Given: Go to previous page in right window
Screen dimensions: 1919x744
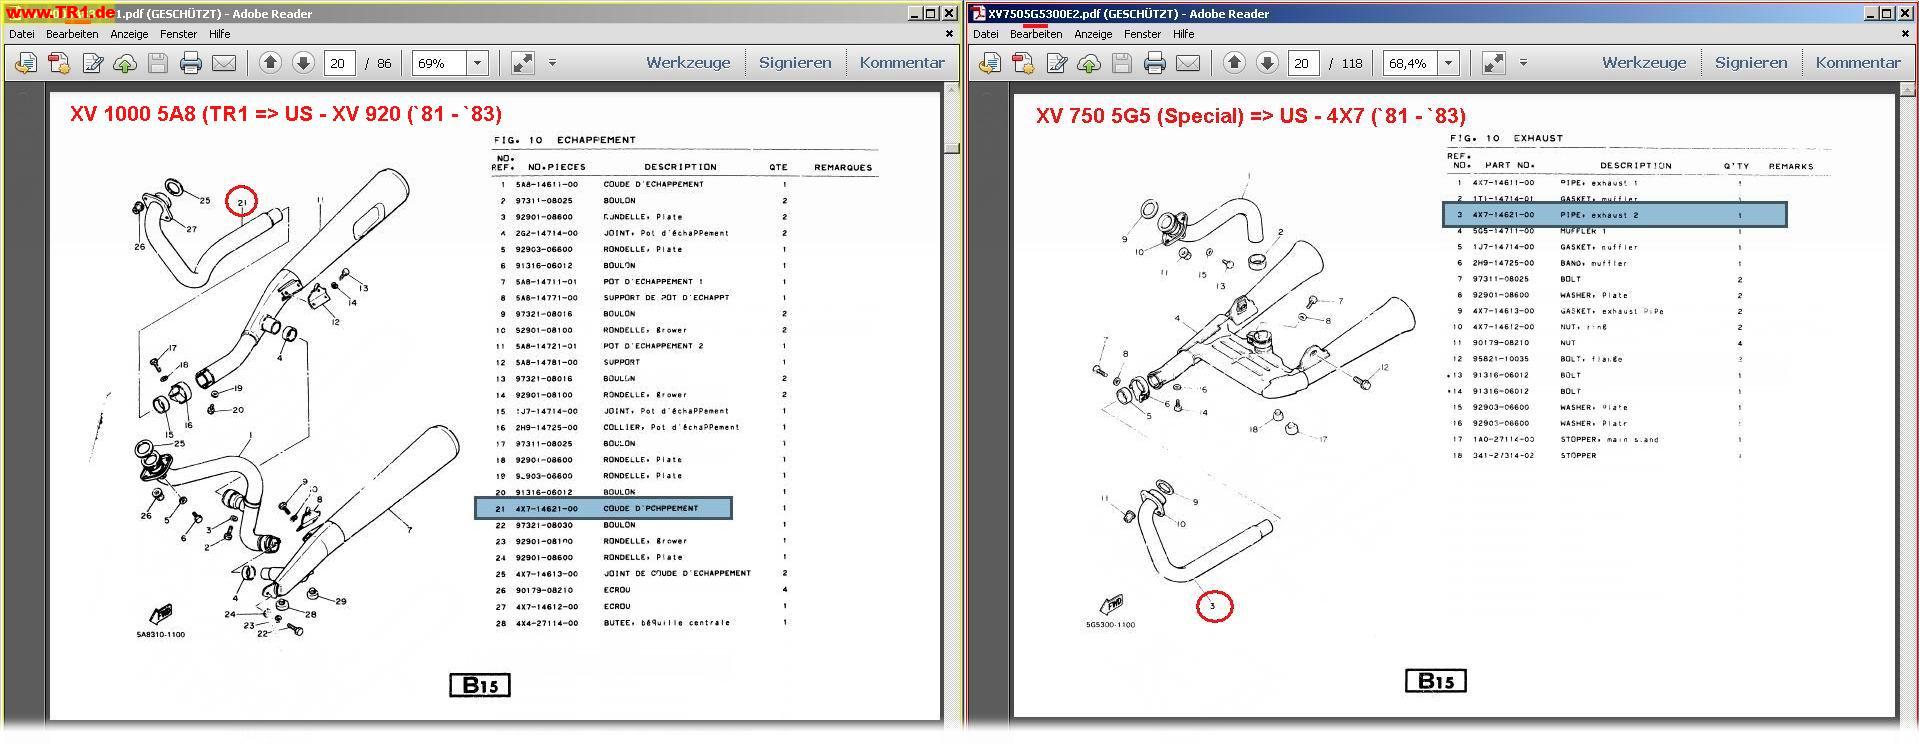Looking at the screenshot, I should [1234, 63].
